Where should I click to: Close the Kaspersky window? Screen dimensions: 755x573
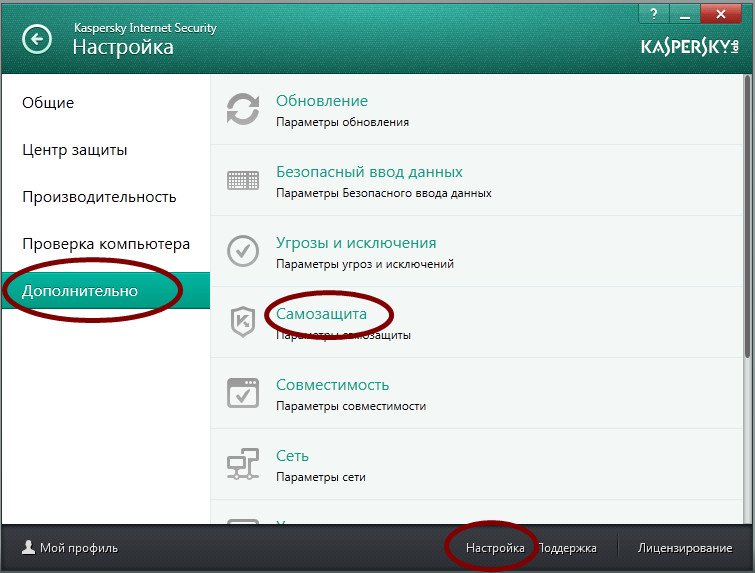pyautogui.click(x=721, y=14)
